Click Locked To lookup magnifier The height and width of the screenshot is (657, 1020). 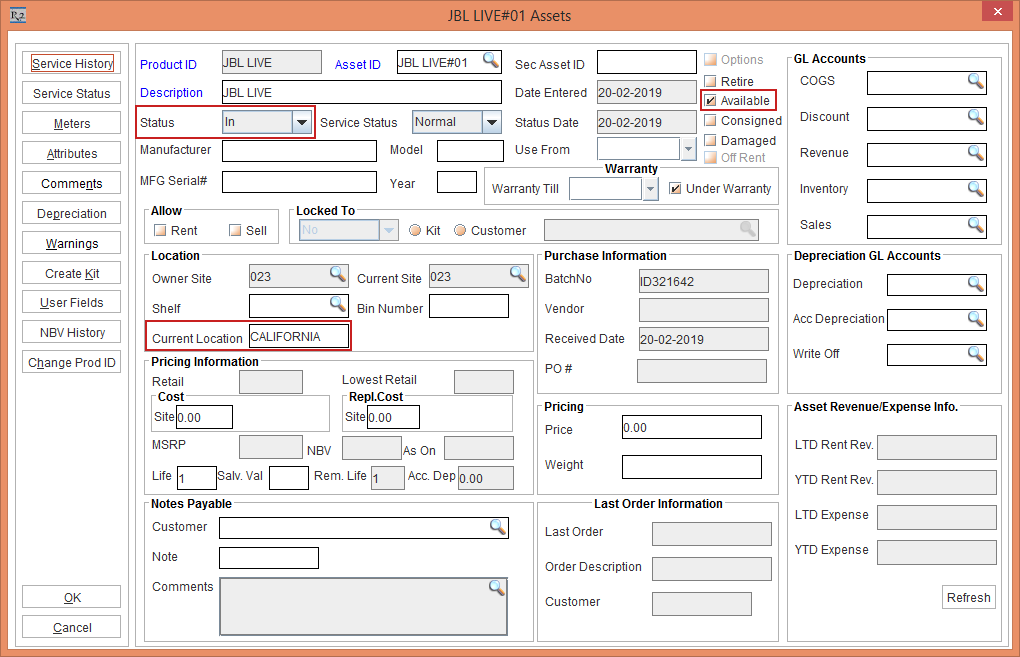point(748,230)
